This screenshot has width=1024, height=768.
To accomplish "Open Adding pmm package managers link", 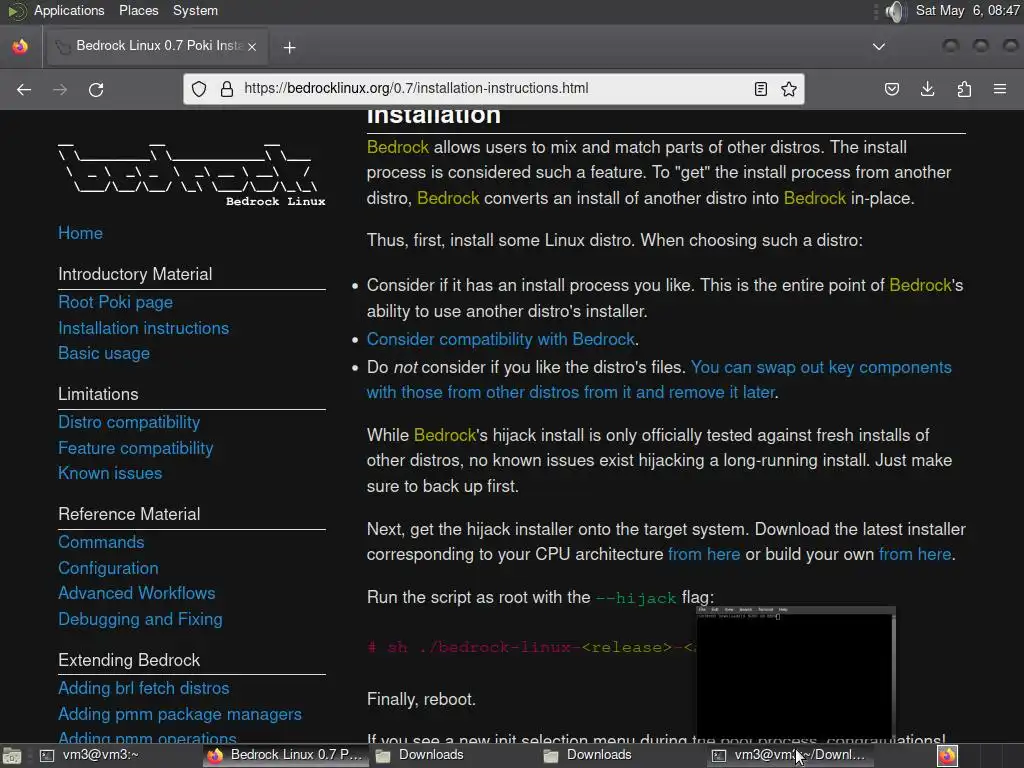I will point(180,714).
